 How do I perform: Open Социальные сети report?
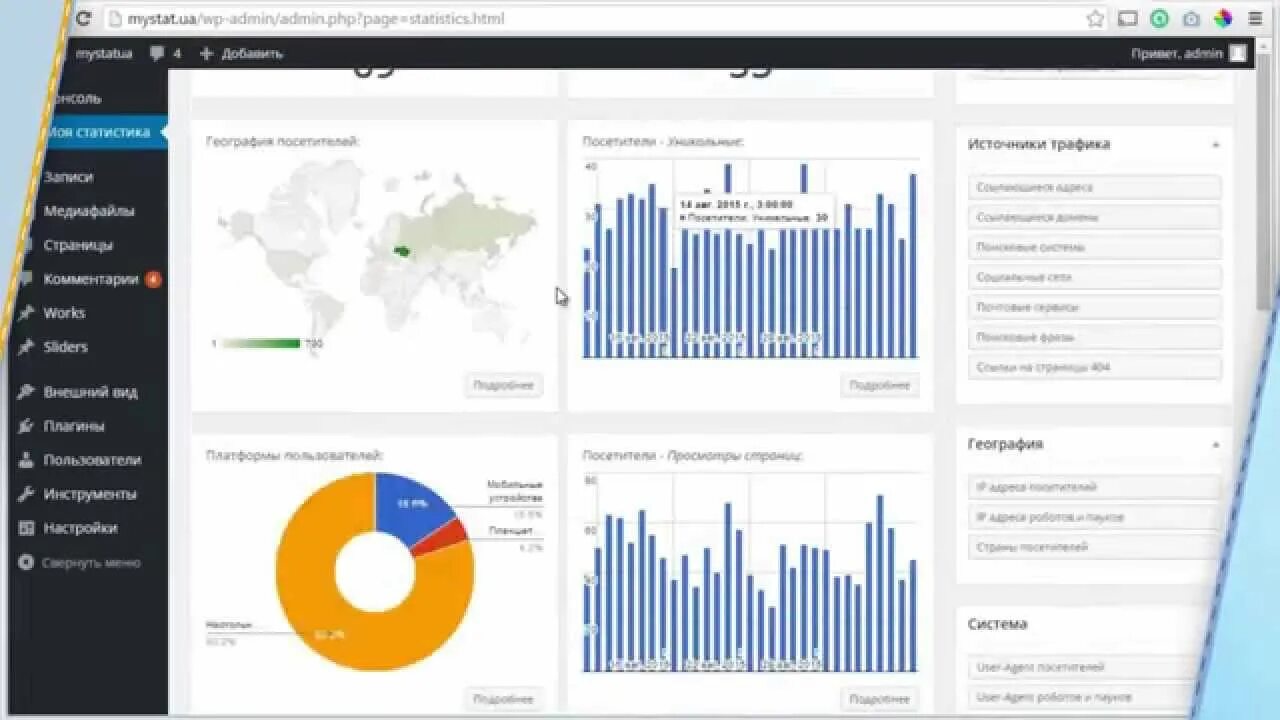pyautogui.click(x=1095, y=277)
